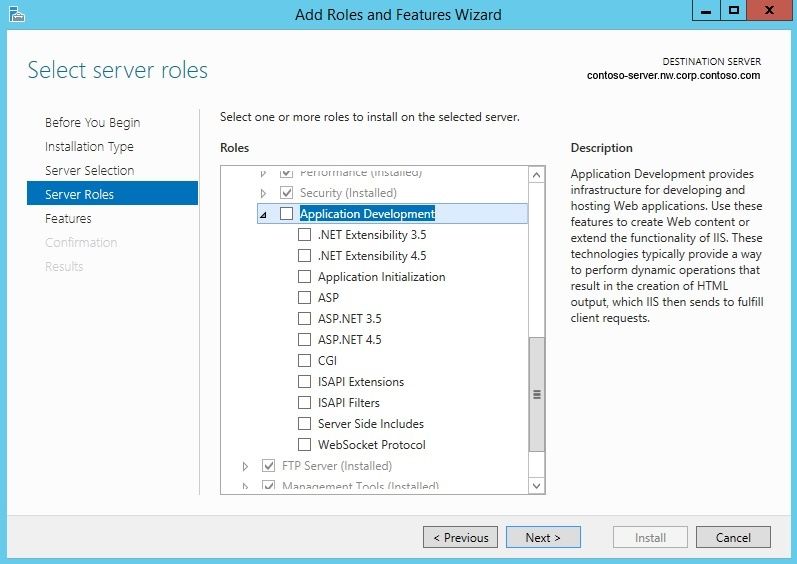Expand the Security (Installed) node
The image size is (797, 564).
[x=263, y=193]
